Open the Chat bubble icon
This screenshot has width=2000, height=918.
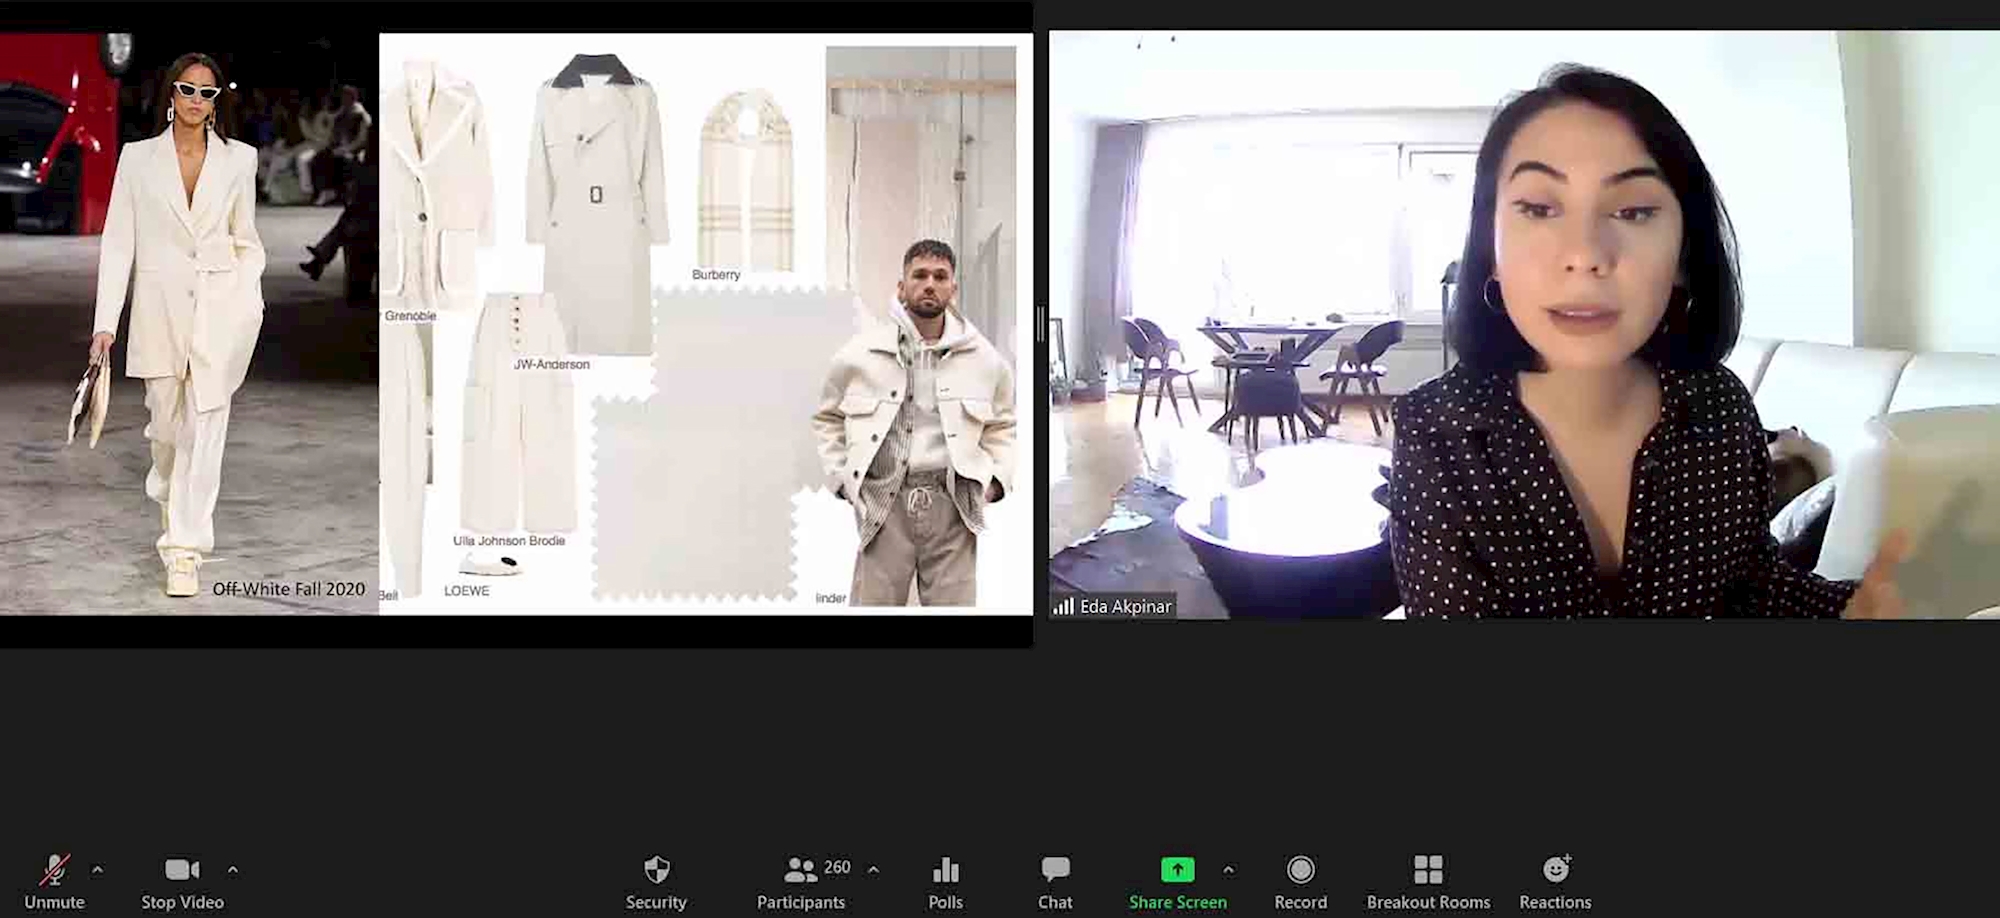(1055, 869)
